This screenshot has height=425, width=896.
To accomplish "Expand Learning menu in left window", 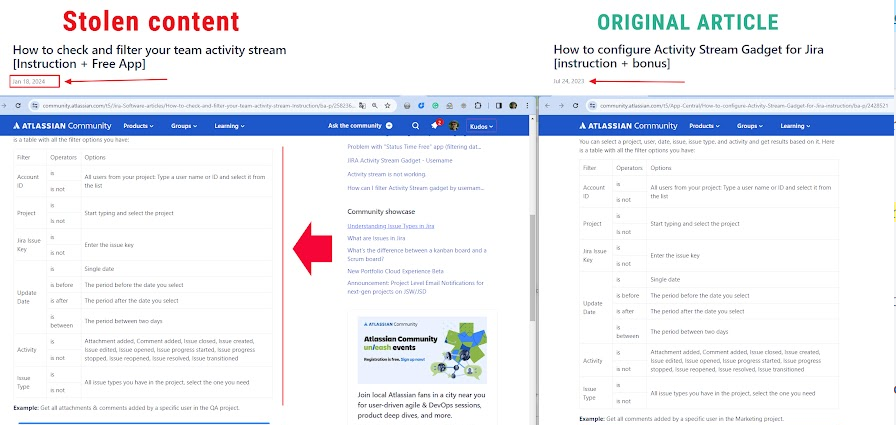I will click(230, 126).
